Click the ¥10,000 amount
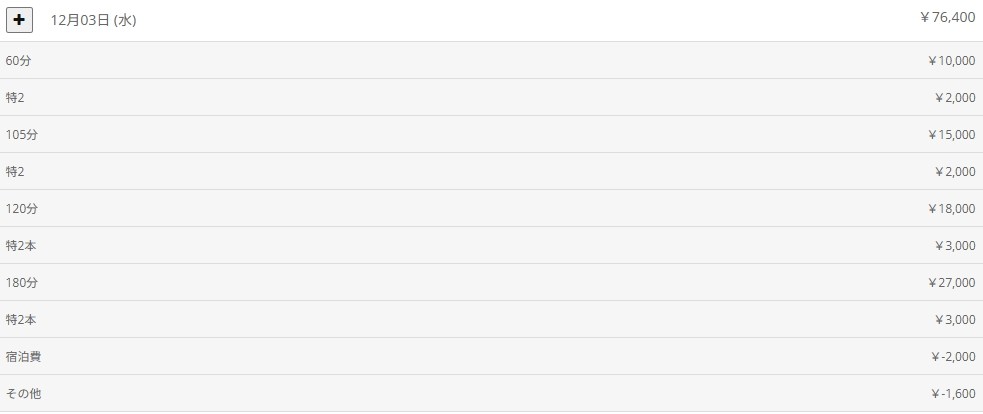This screenshot has height=414, width=983. (951, 61)
